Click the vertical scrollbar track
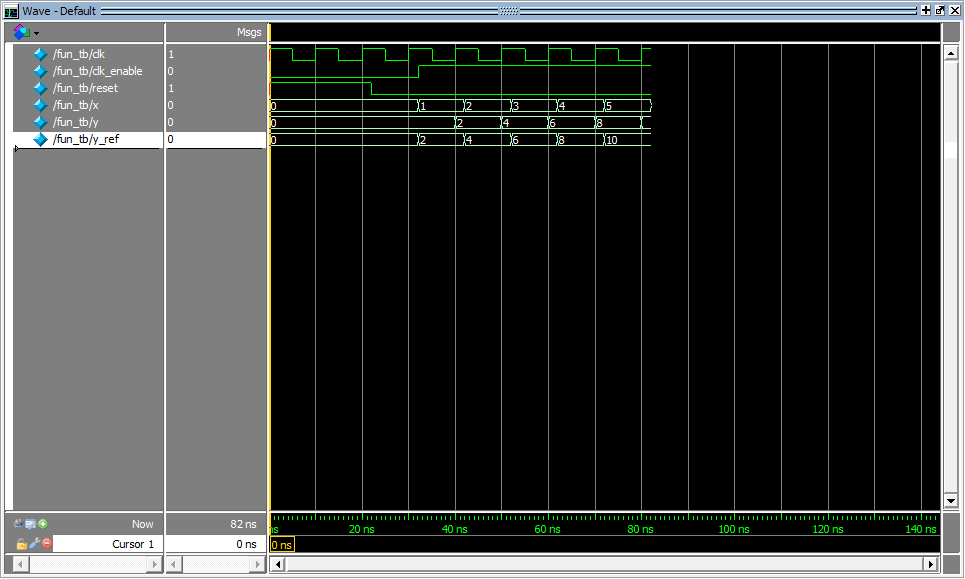The height and width of the screenshot is (579, 965). pyautogui.click(x=951, y=277)
